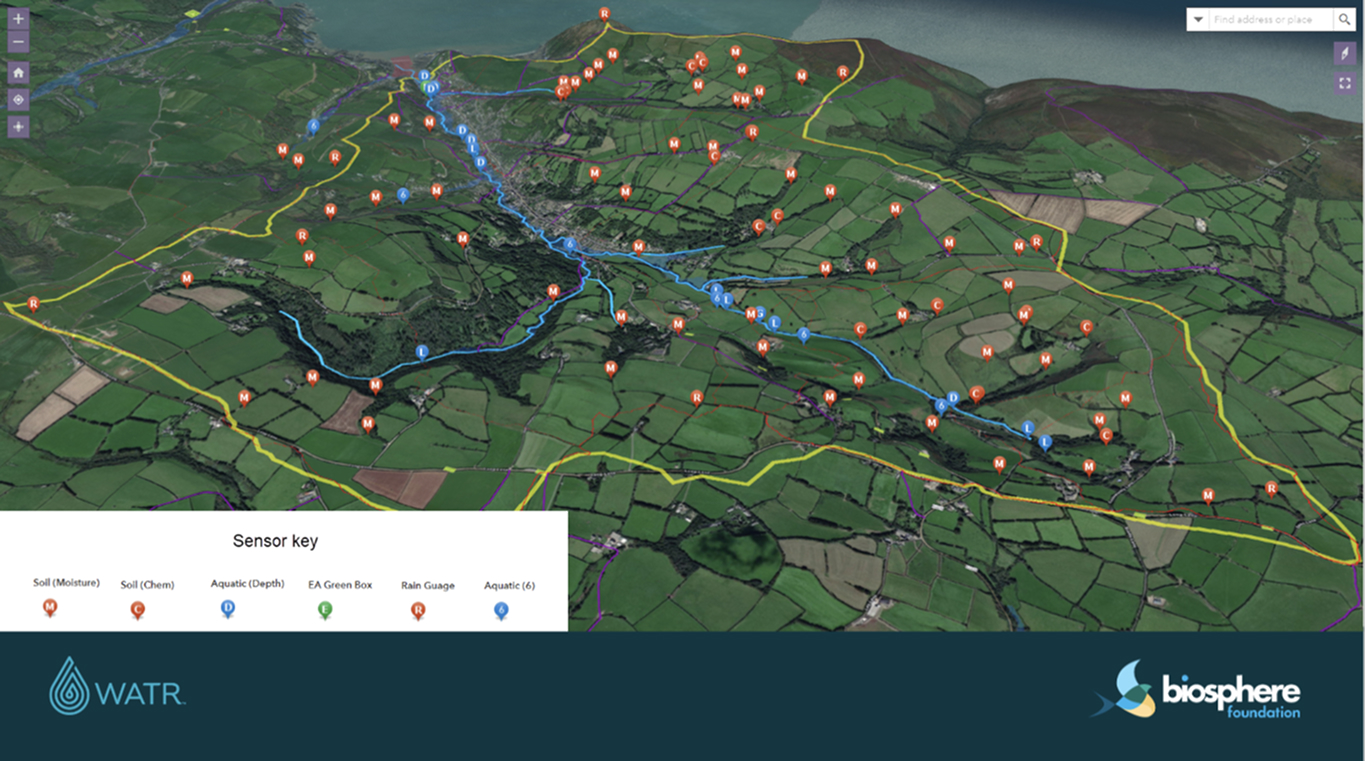The height and width of the screenshot is (761, 1365).
Task: Click the zoom in plus icon
Action: (18, 18)
